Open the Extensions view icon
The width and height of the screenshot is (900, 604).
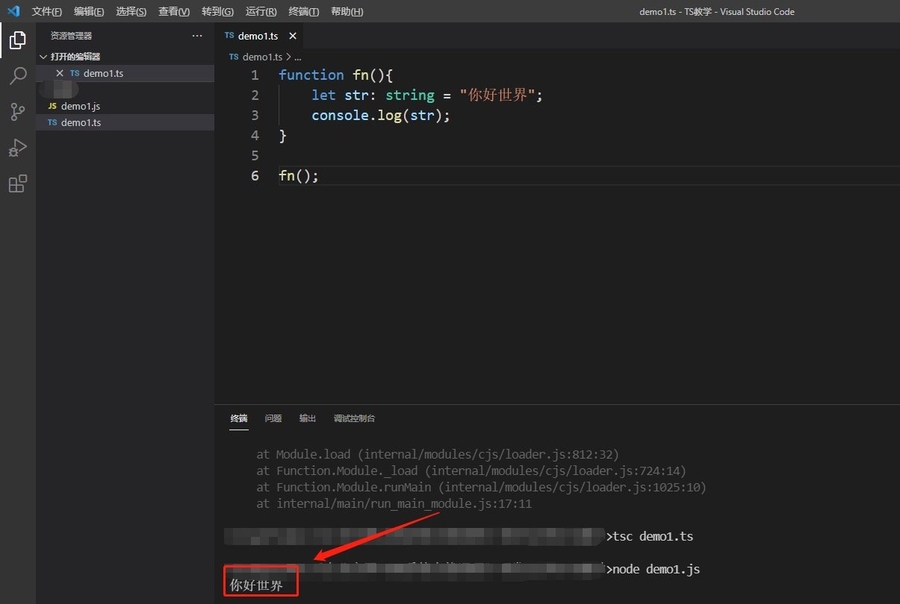17,184
